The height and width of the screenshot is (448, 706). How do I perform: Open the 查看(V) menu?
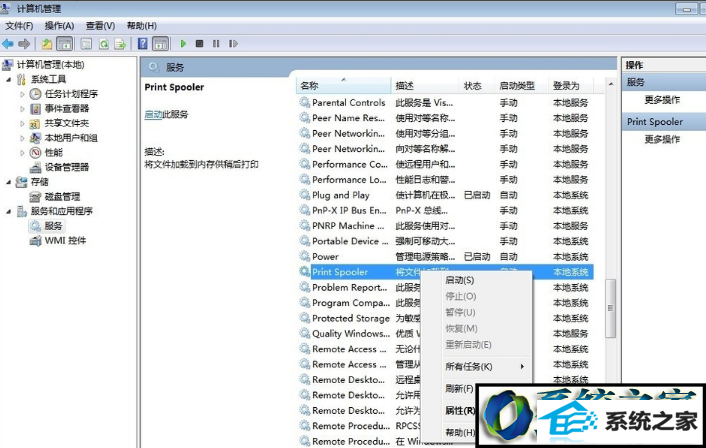click(x=100, y=26)
